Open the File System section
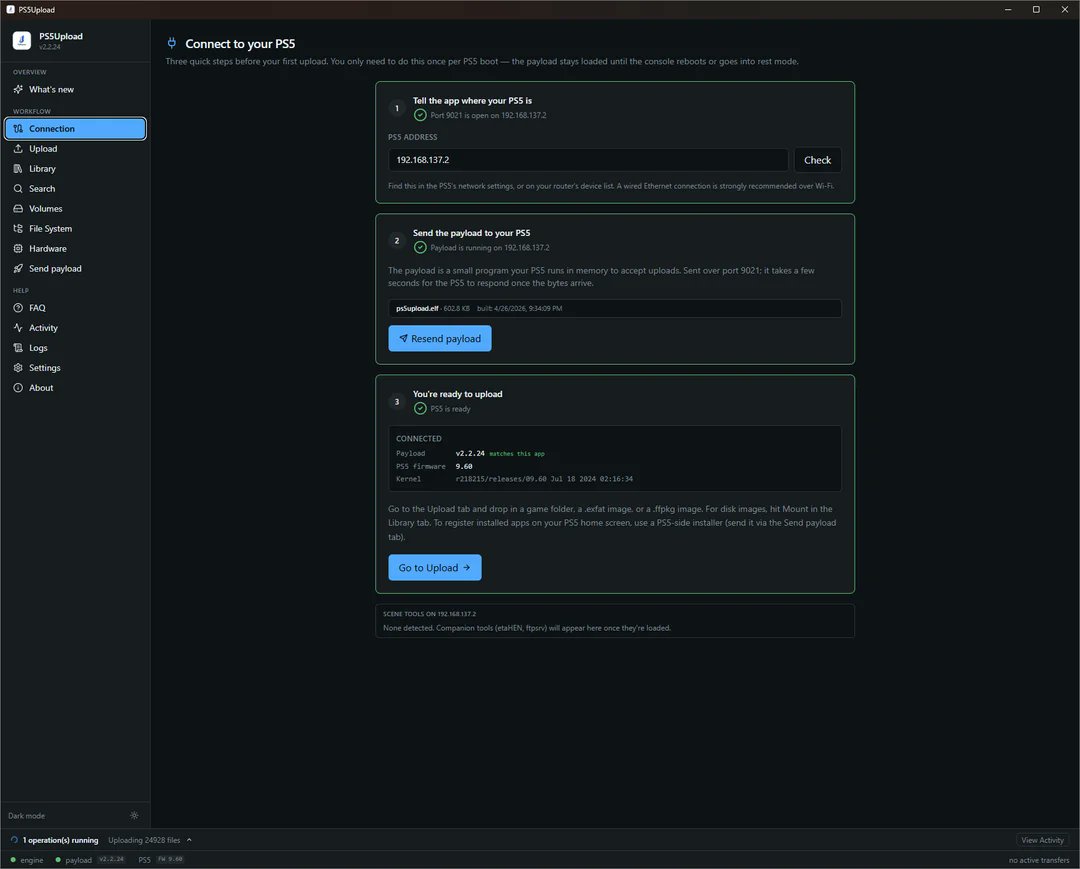The width and height of the screenshot is (1080, 869). coord(75,229)
